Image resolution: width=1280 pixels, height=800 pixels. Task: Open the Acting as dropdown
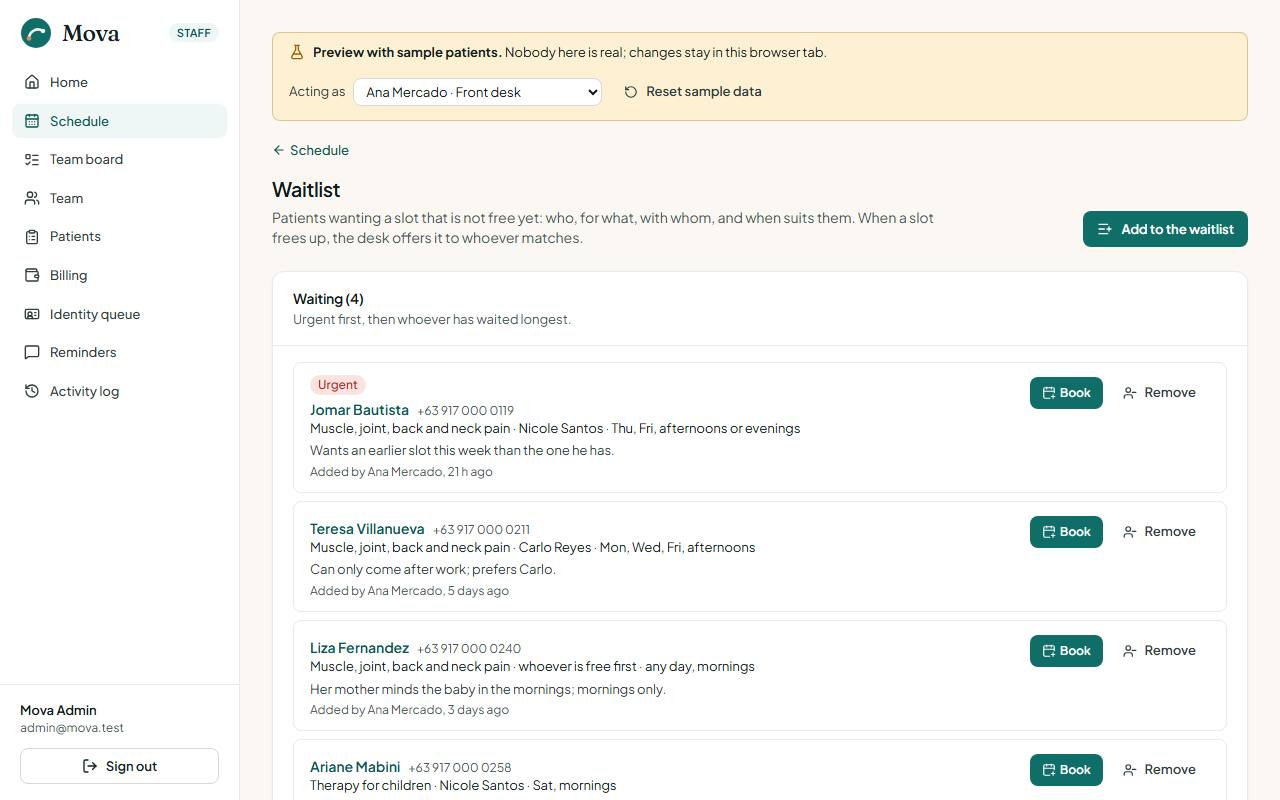pos(477,92)
